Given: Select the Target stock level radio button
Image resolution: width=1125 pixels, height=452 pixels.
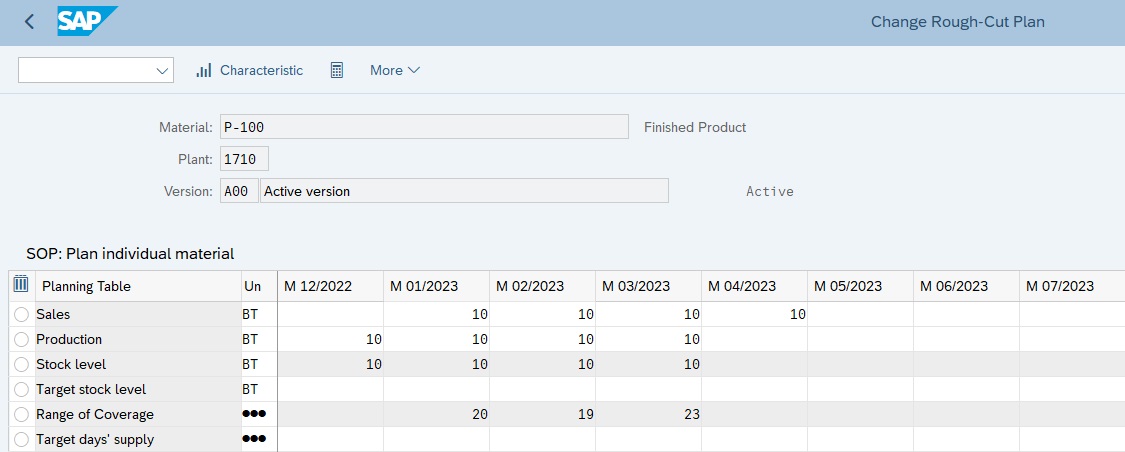Looking at the screenshot, I should (22, 389).
